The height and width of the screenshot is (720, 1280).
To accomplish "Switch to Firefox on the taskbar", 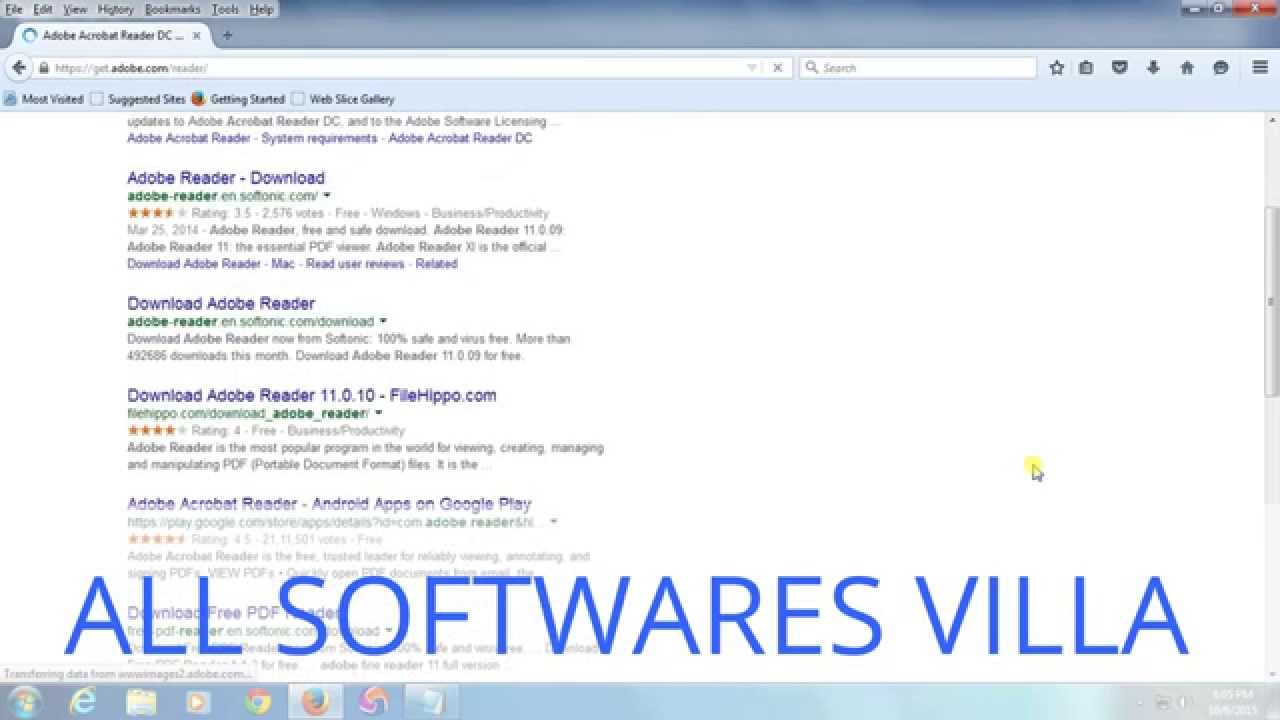I will tap(315, 702).
